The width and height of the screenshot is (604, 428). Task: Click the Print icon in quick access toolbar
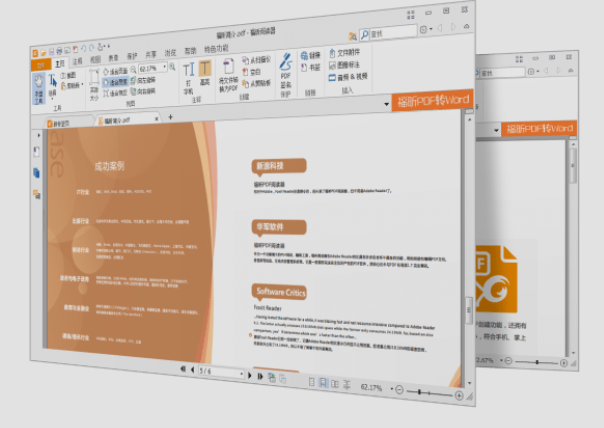click(x=59, y=50)
